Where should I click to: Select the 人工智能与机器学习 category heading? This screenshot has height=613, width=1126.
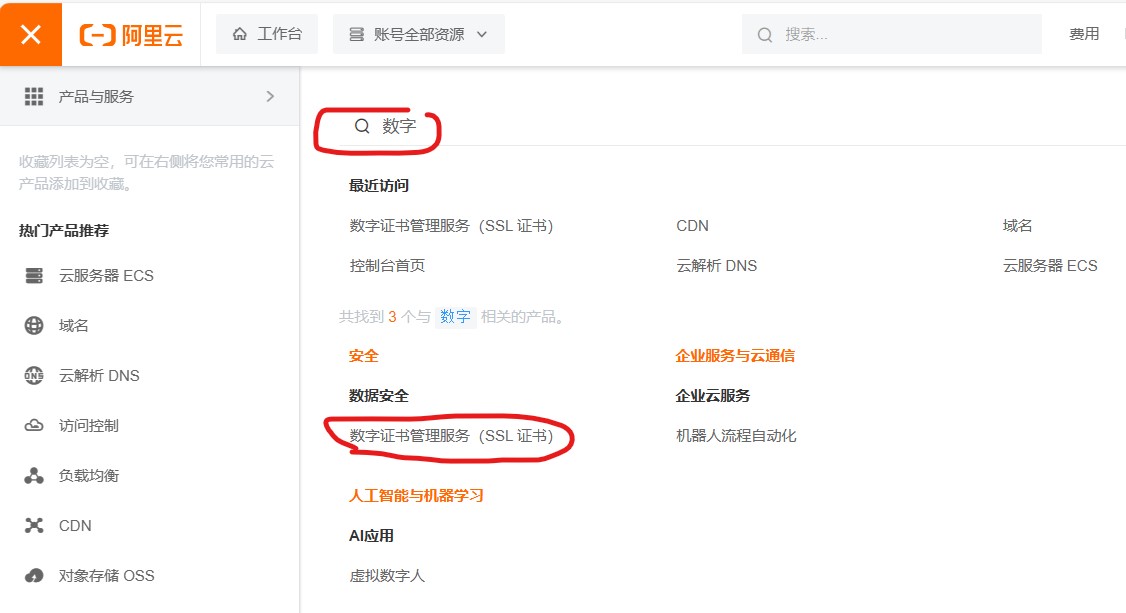click(x=416, y=496)
